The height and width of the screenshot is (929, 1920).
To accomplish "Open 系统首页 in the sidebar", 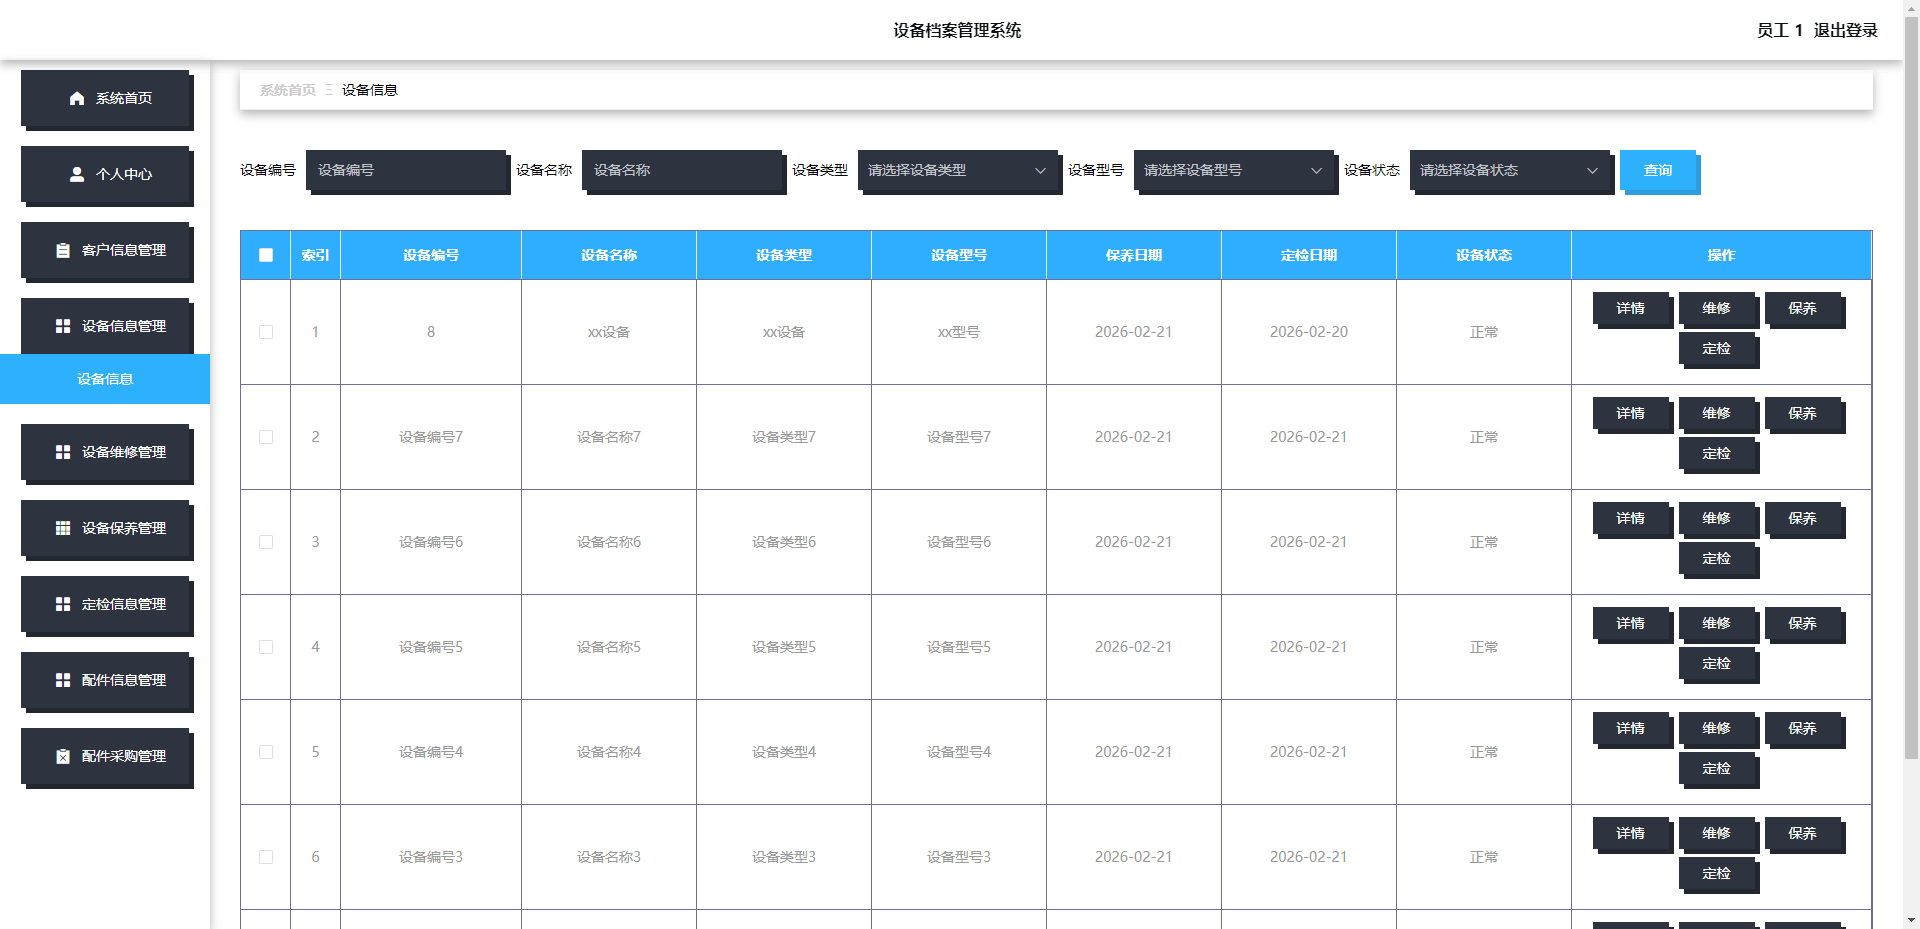I will pos(105,98).
